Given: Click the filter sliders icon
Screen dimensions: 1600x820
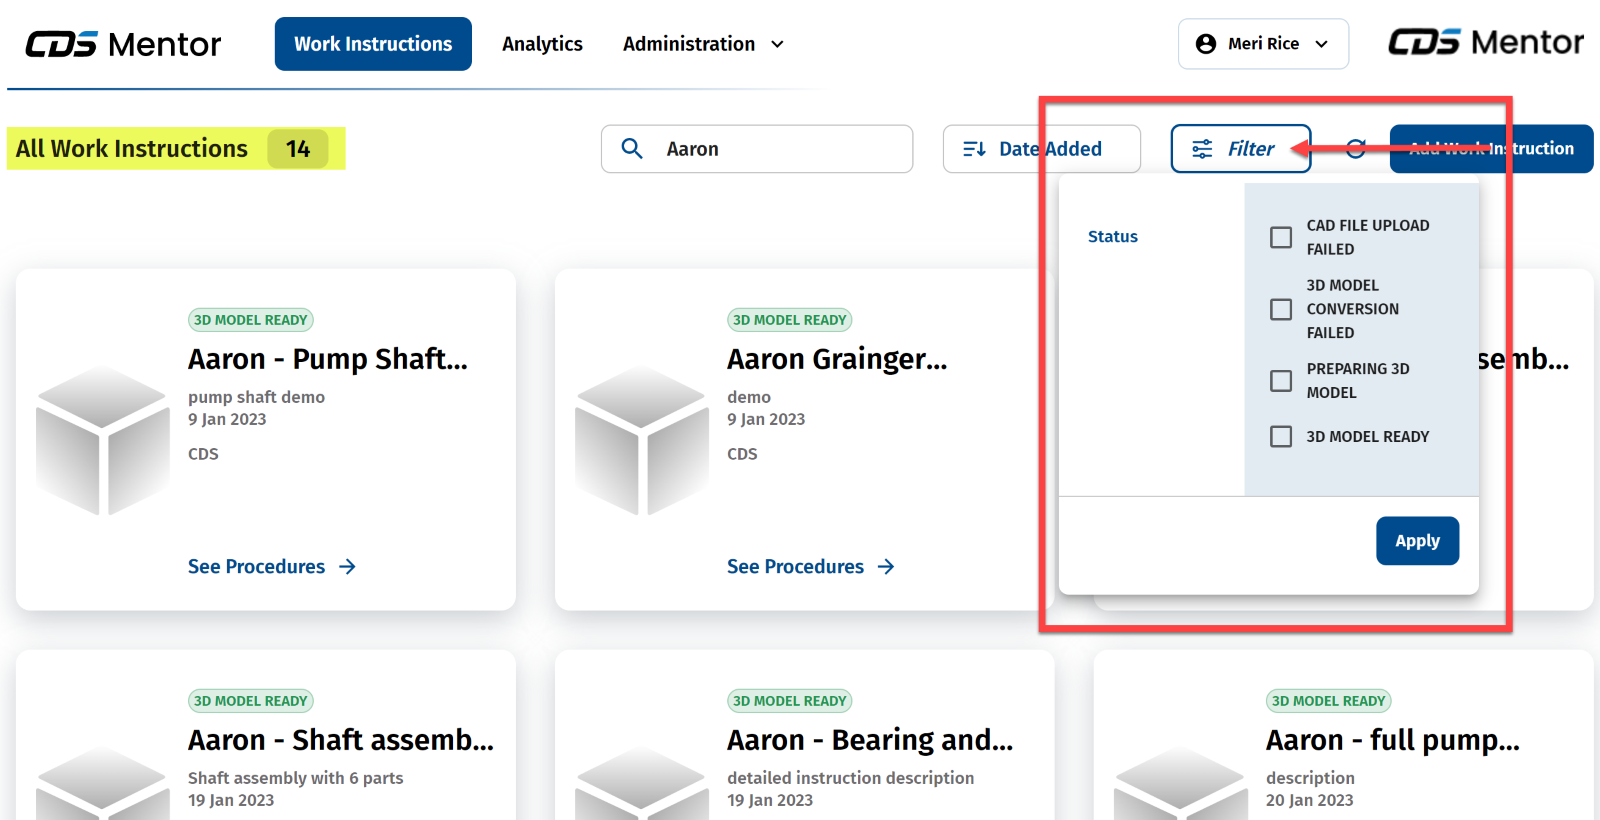Looking at the screenshot, I should (x=1202, y=149).
